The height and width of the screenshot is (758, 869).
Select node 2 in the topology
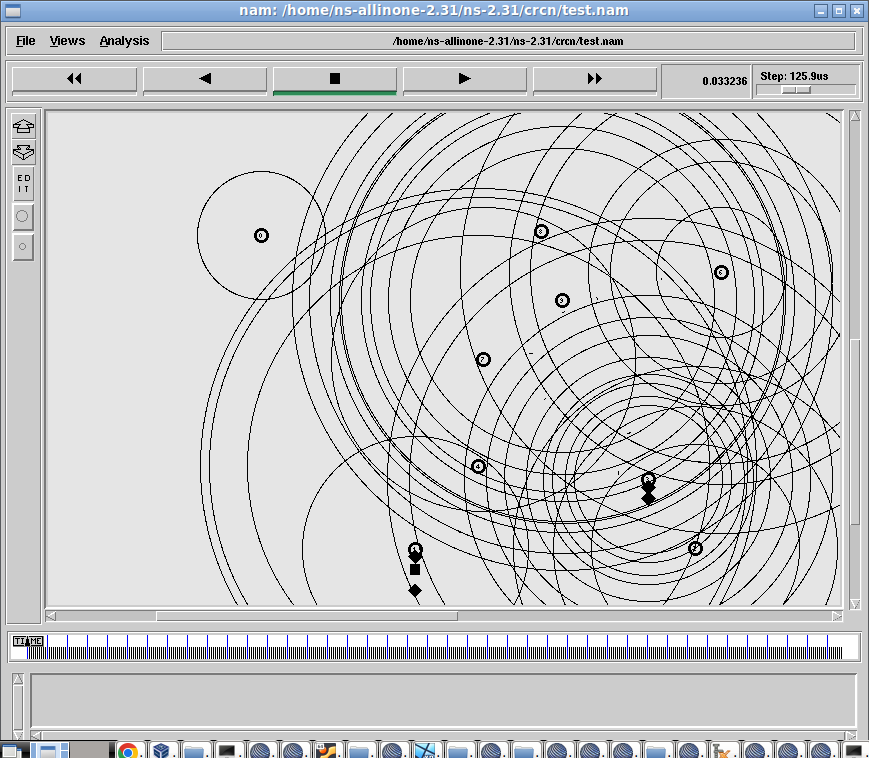pyautogui.click(x=695, y=549)
